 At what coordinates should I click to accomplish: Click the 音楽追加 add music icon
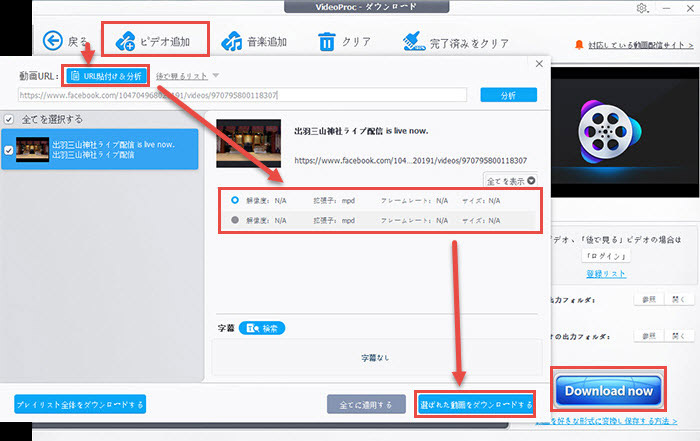231,42
